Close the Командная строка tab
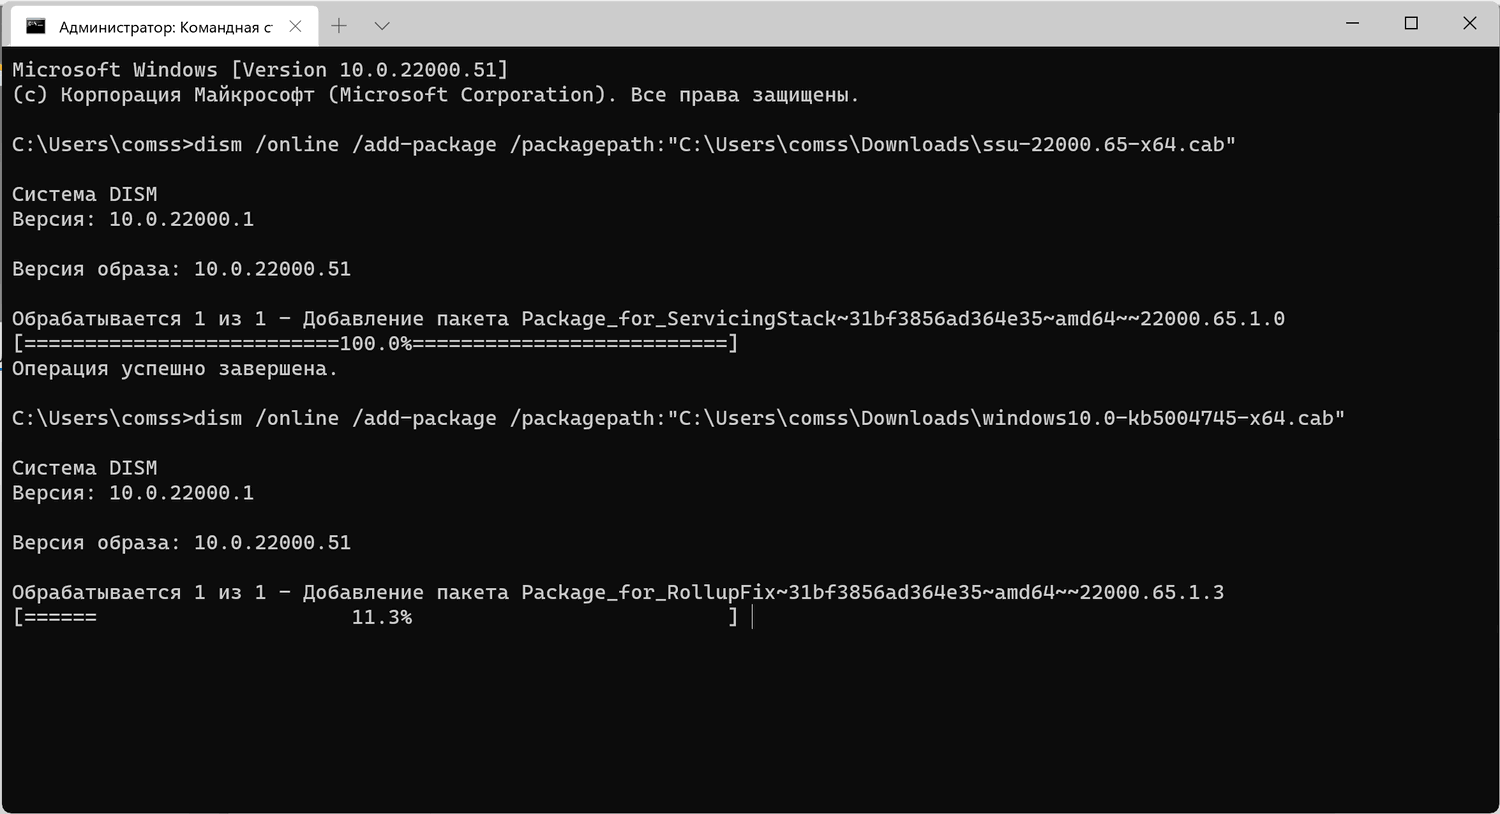1500x814 pixels. pyautogui.click(x=295, y=26)
